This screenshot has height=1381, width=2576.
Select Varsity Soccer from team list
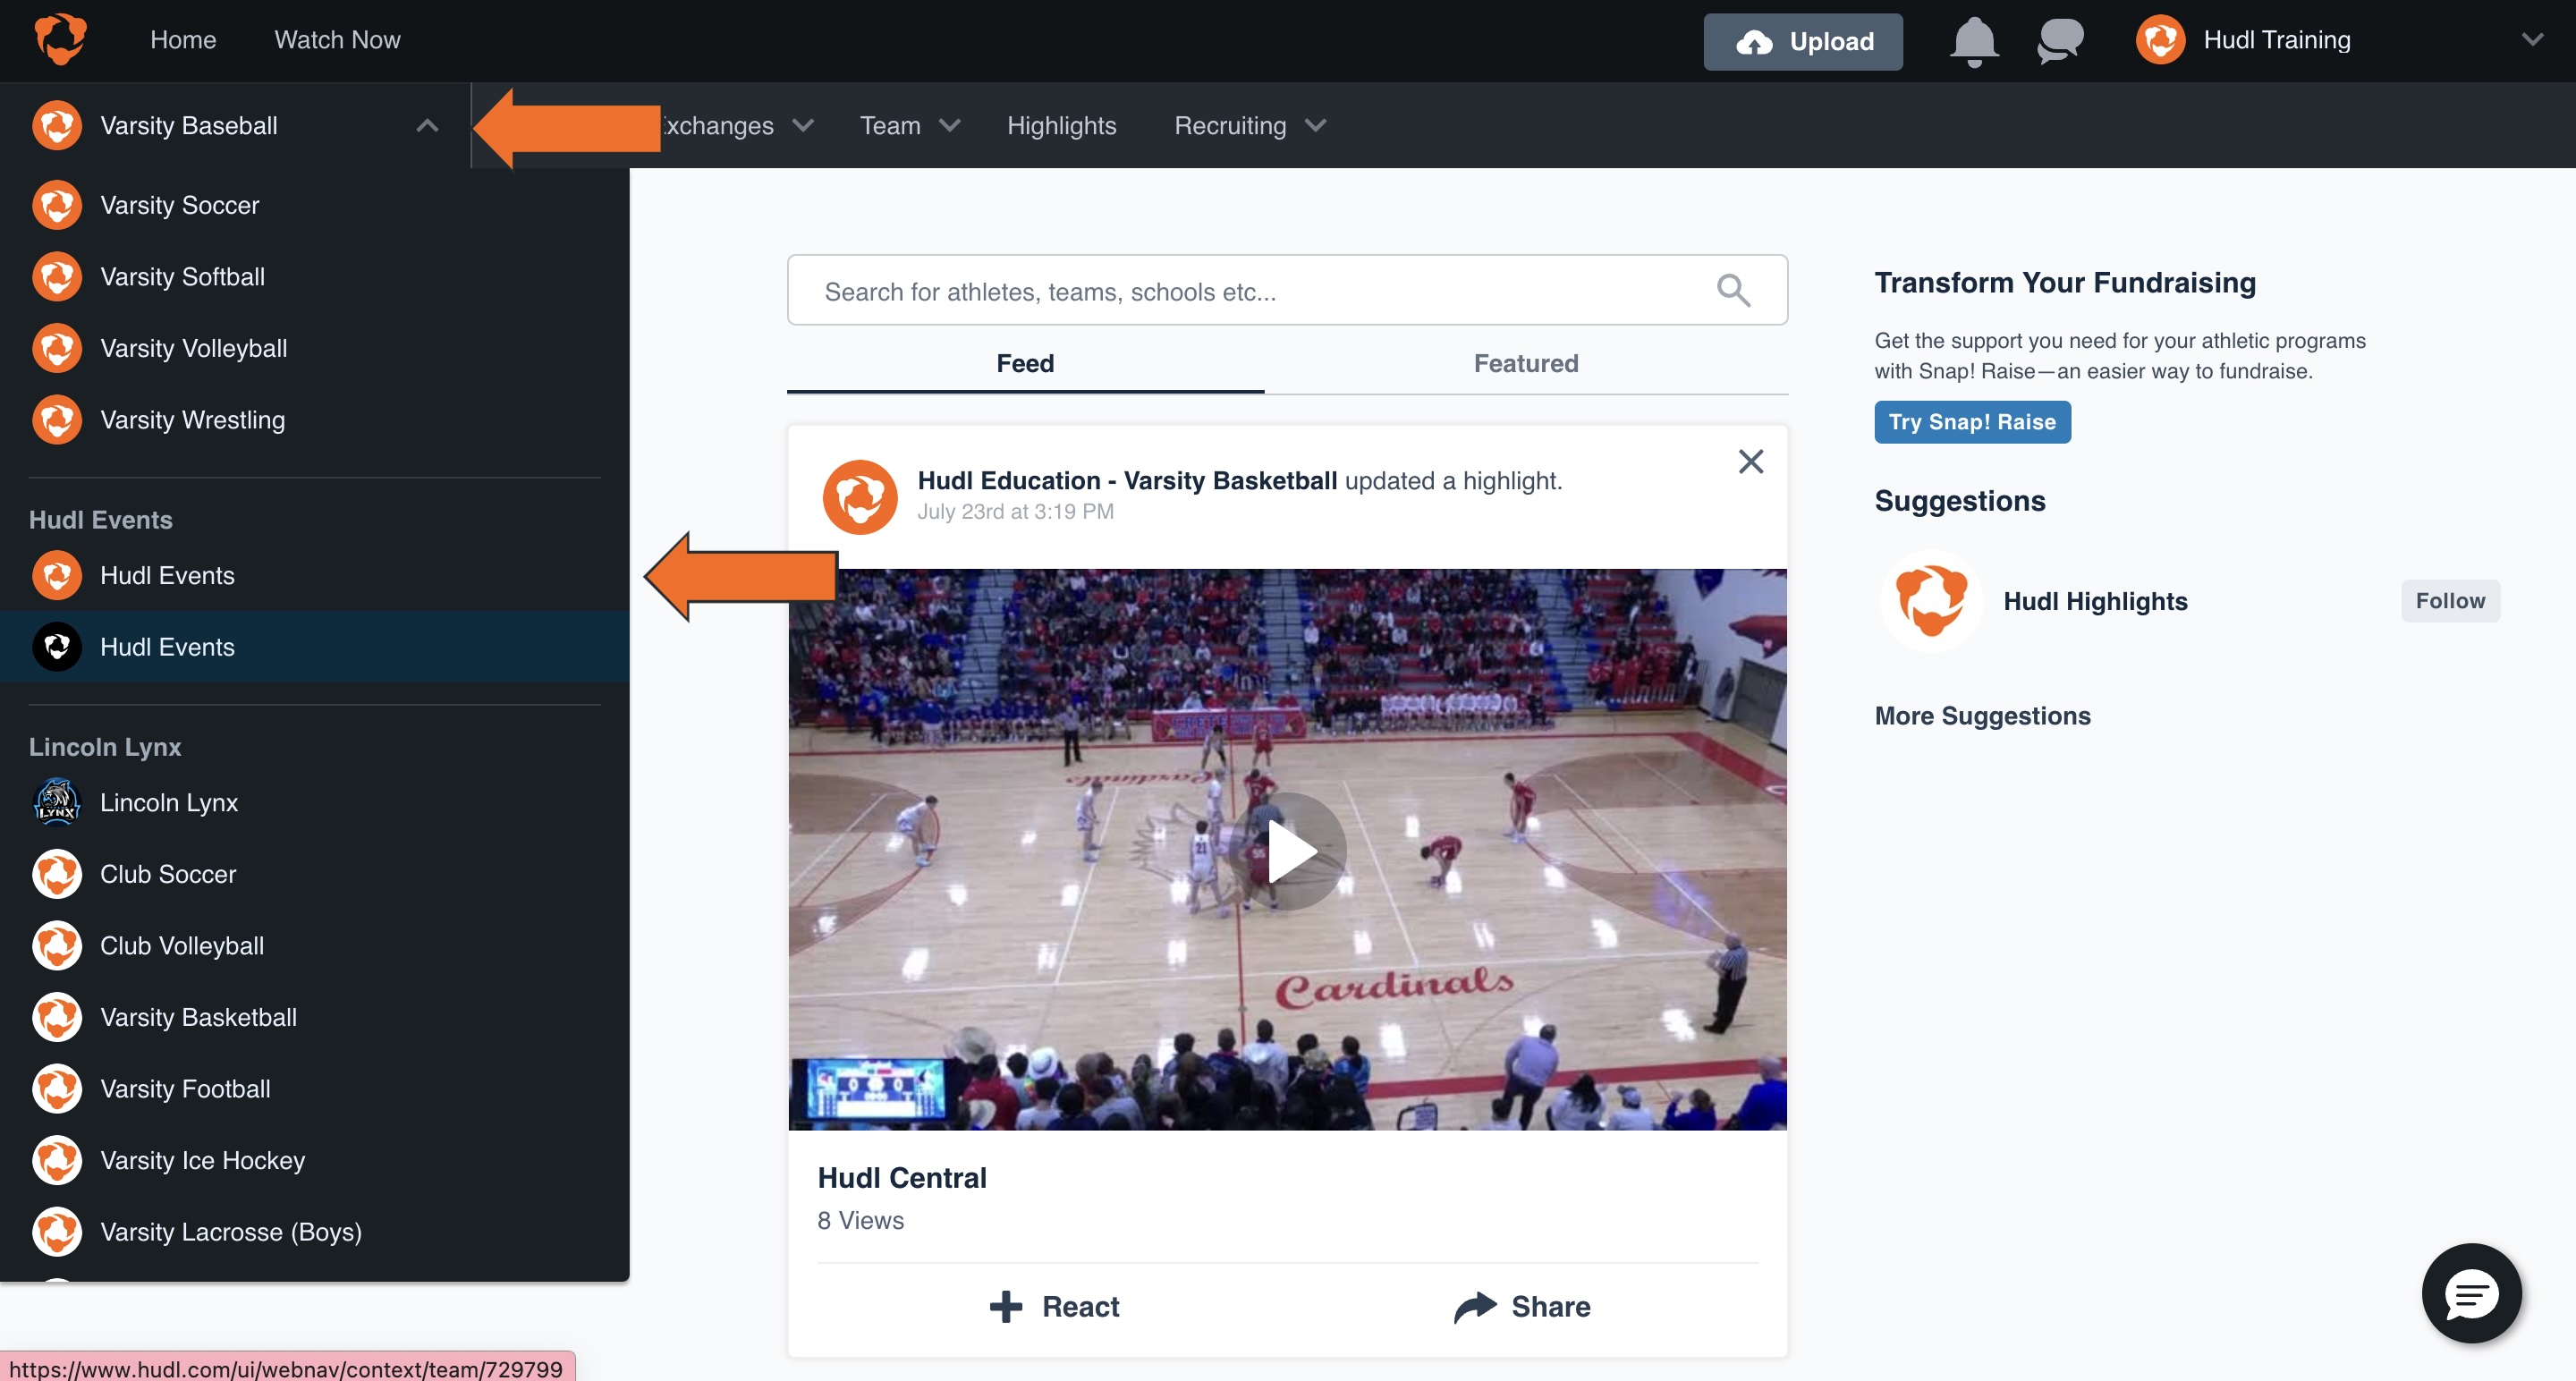[x=314, y=205]
